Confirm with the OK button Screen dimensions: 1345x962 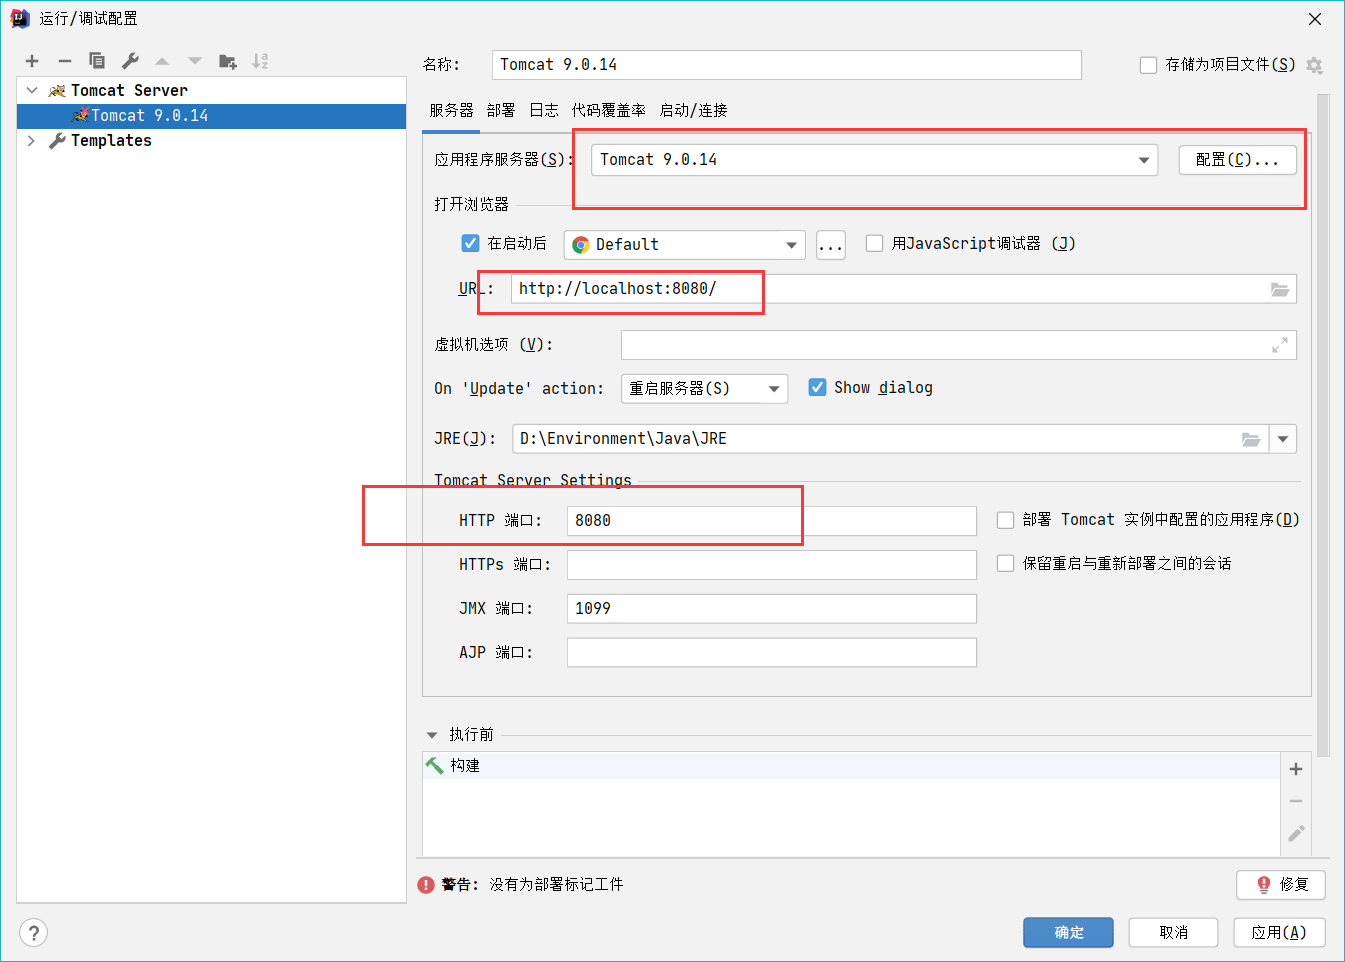click(1069, 933)
